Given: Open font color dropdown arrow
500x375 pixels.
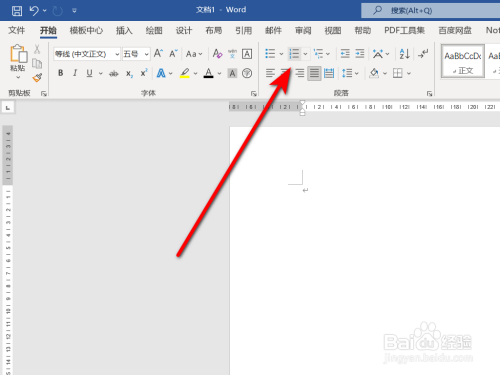Looking at the screenshot, I should click(x=219, y=73).
